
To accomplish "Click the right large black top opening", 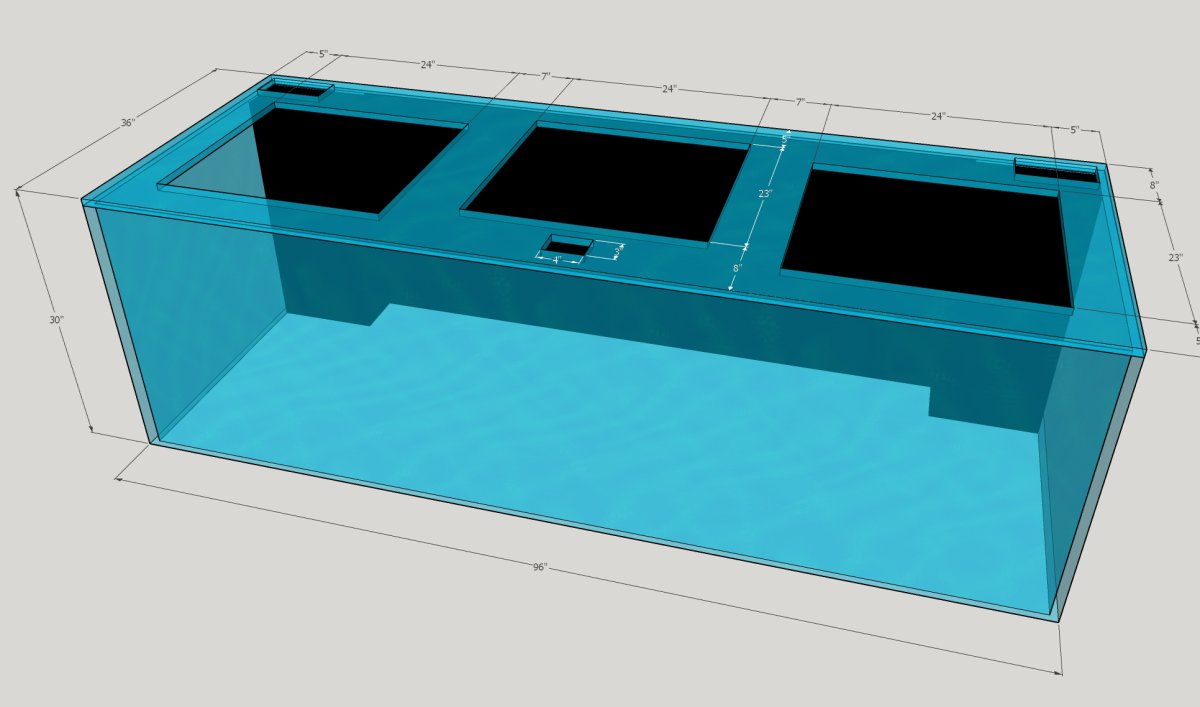I will 930,235.
